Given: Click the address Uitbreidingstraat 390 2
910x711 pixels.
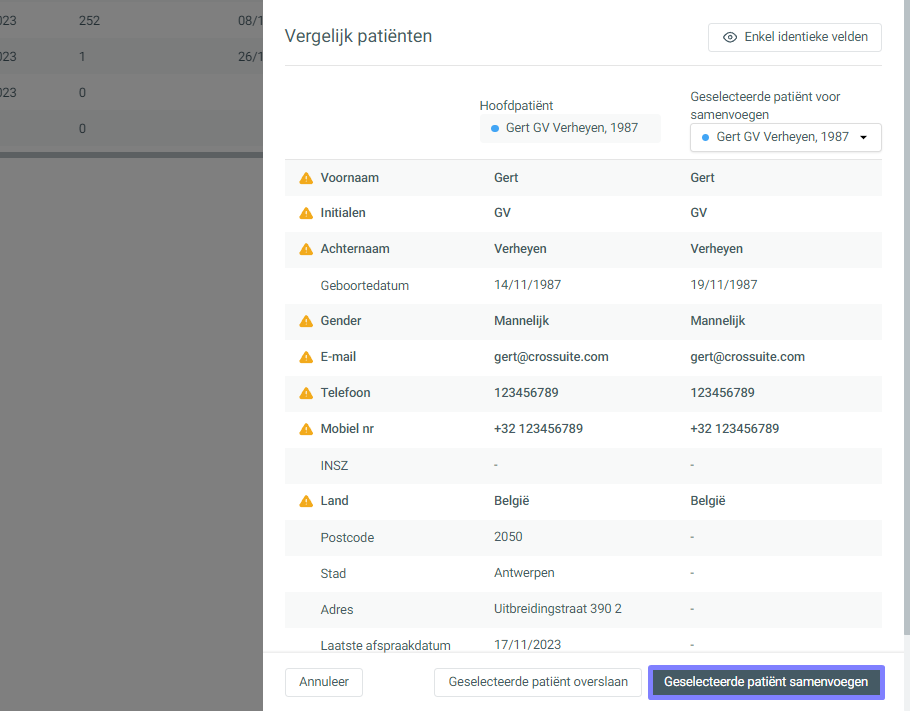Looking at the screenshot, I should 558,608.
